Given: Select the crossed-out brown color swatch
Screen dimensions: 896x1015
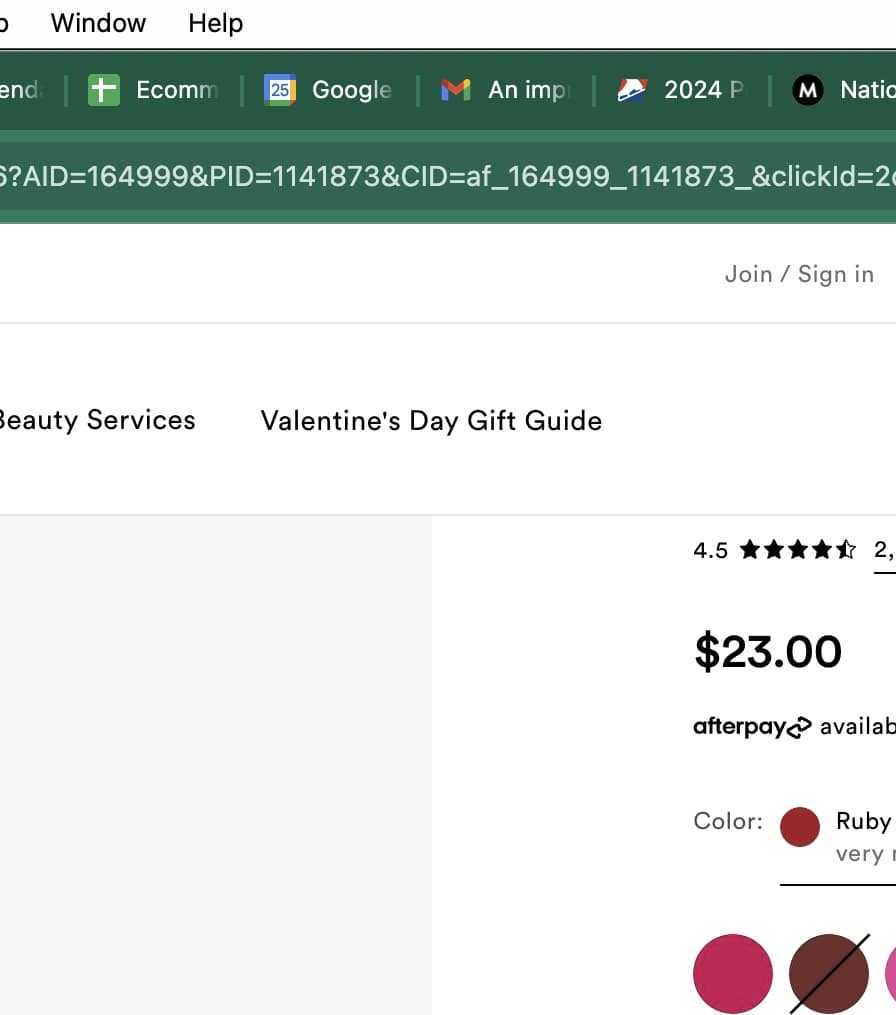Looking at the screenshot, I should 828,974.
